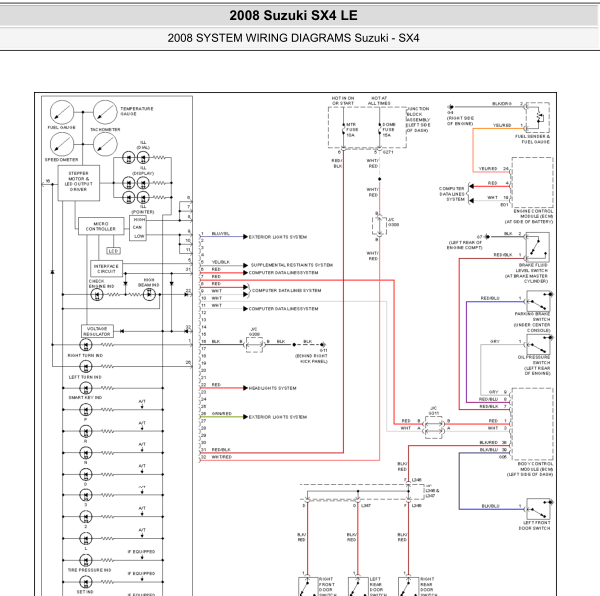Select the Stepper Motor & LED Output Driver box

coord(78,183)
